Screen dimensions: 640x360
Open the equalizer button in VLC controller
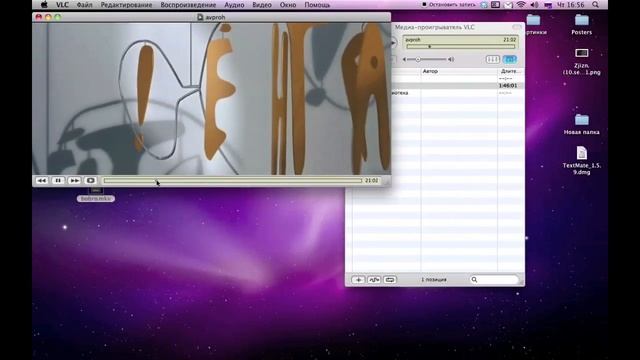click(493, 60)
